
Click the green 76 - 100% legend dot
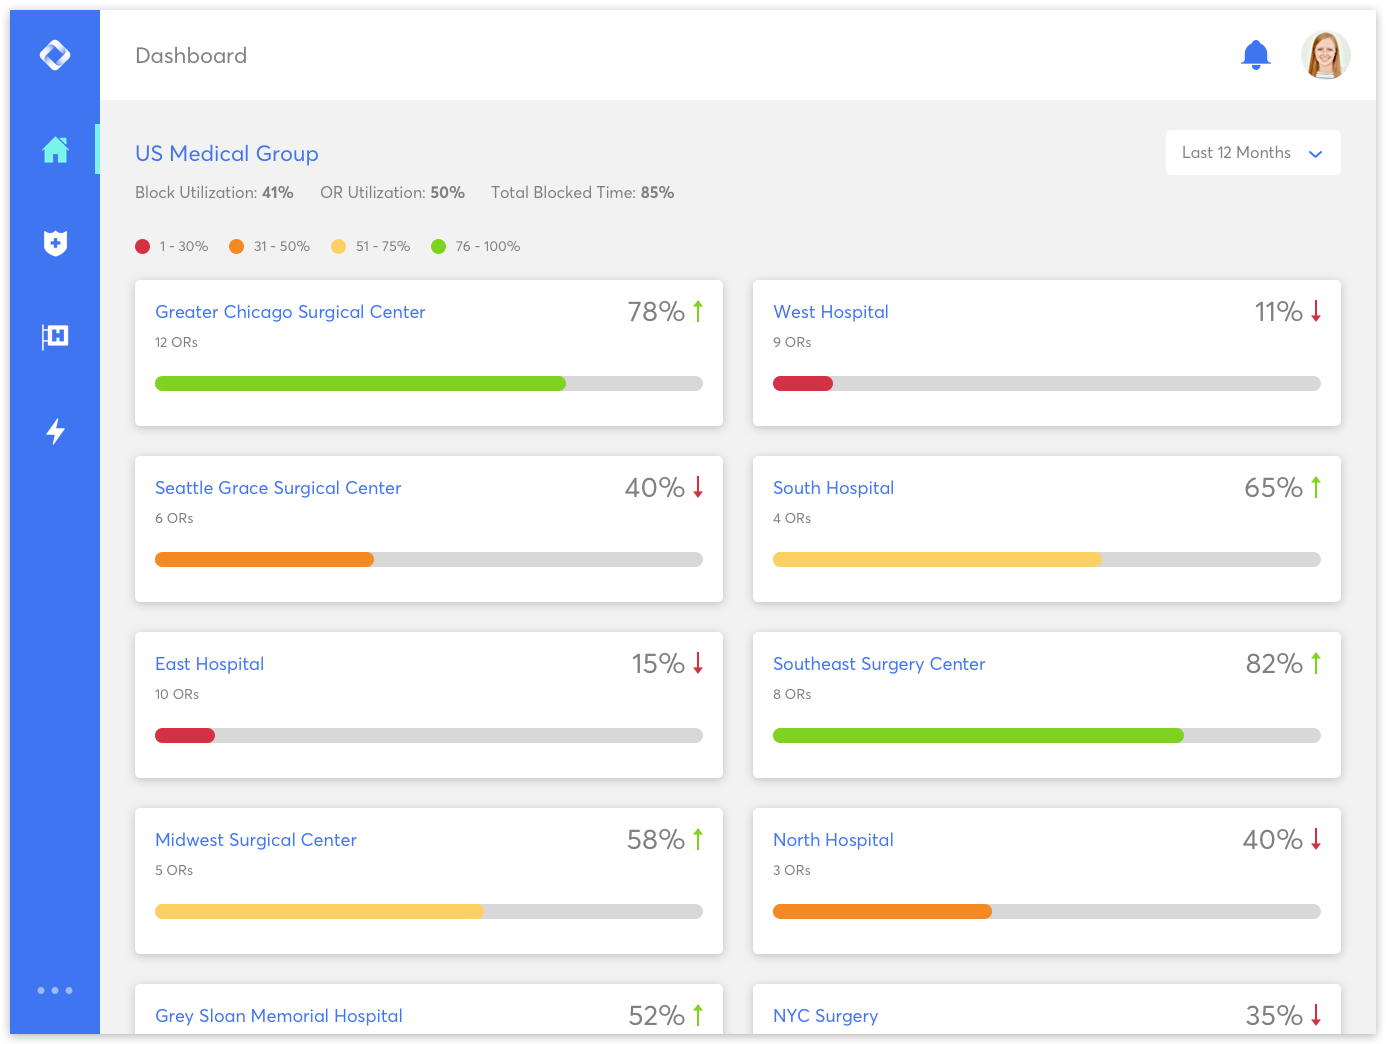point(439,246)
